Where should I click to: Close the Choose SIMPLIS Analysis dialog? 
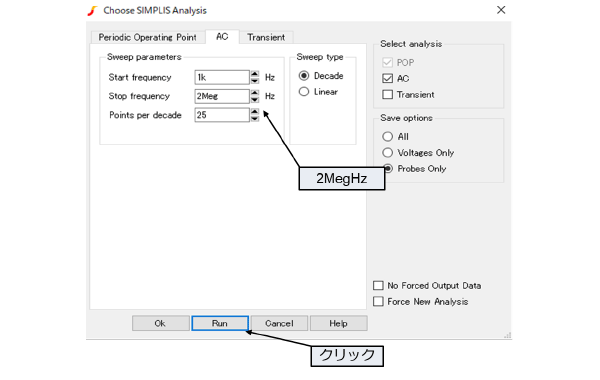pyautogui.click(x=501, y=10)
